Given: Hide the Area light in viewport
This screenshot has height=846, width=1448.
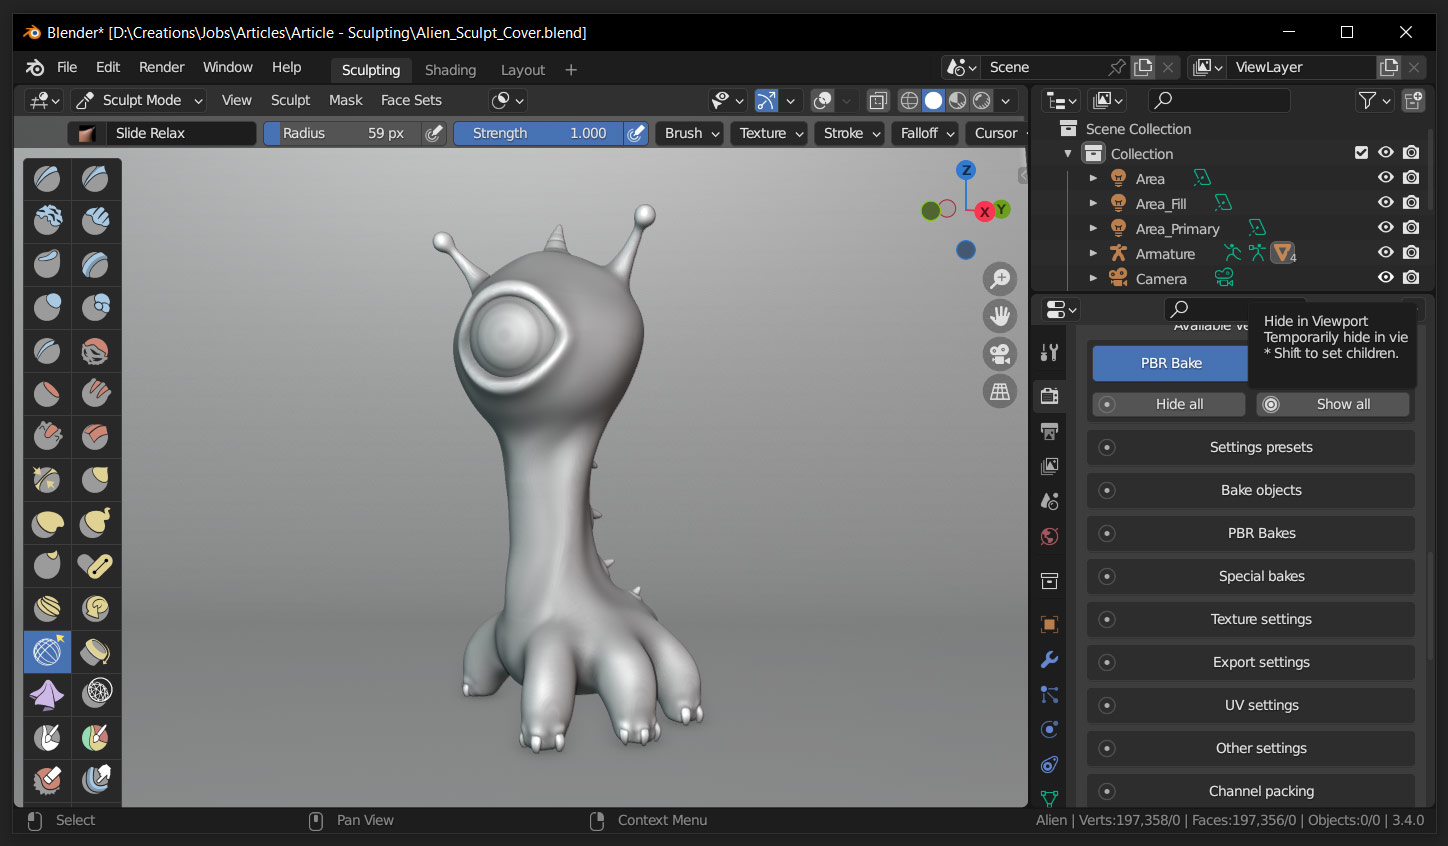Looking at the screenshot, I should point(1385,178).
